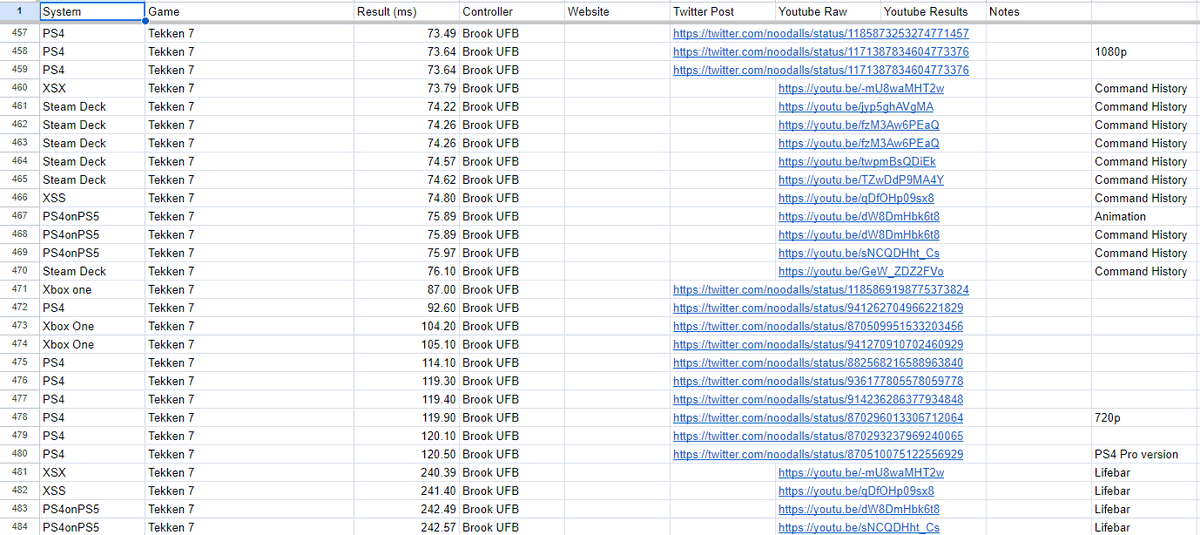The width and height of the screenshot is (1200, 535).
Task: Open YouTube link youtu.be/jyp5ghAVgMA
Action: point(856,106)
